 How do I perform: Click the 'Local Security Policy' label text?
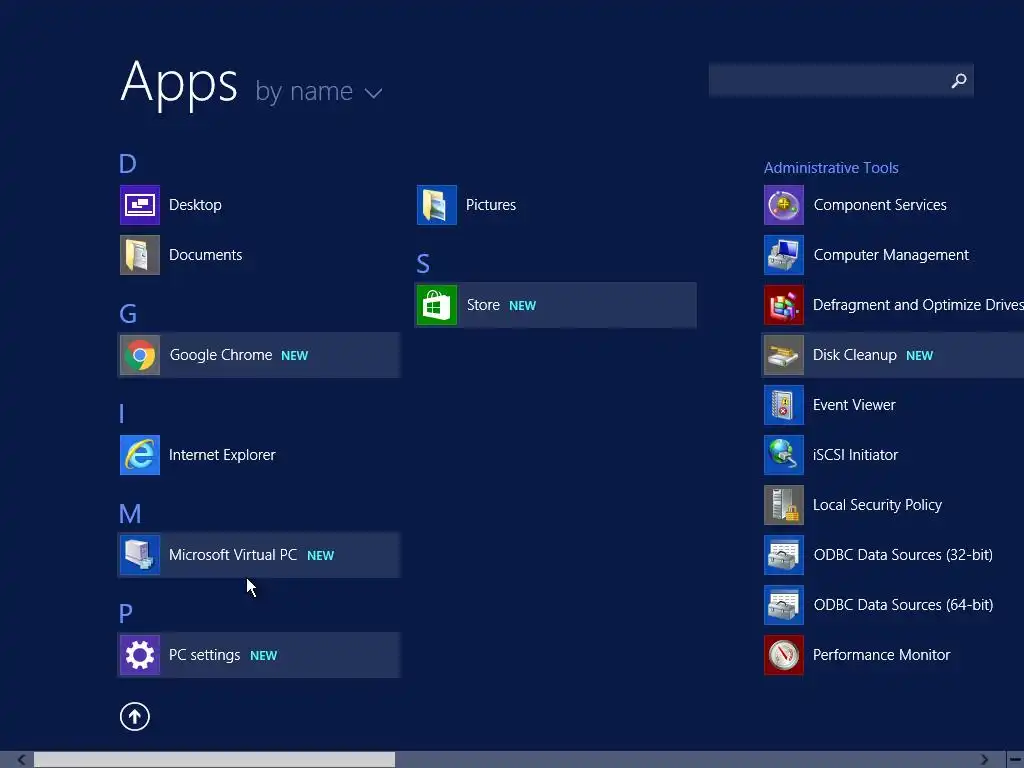[x=877, y=505]
